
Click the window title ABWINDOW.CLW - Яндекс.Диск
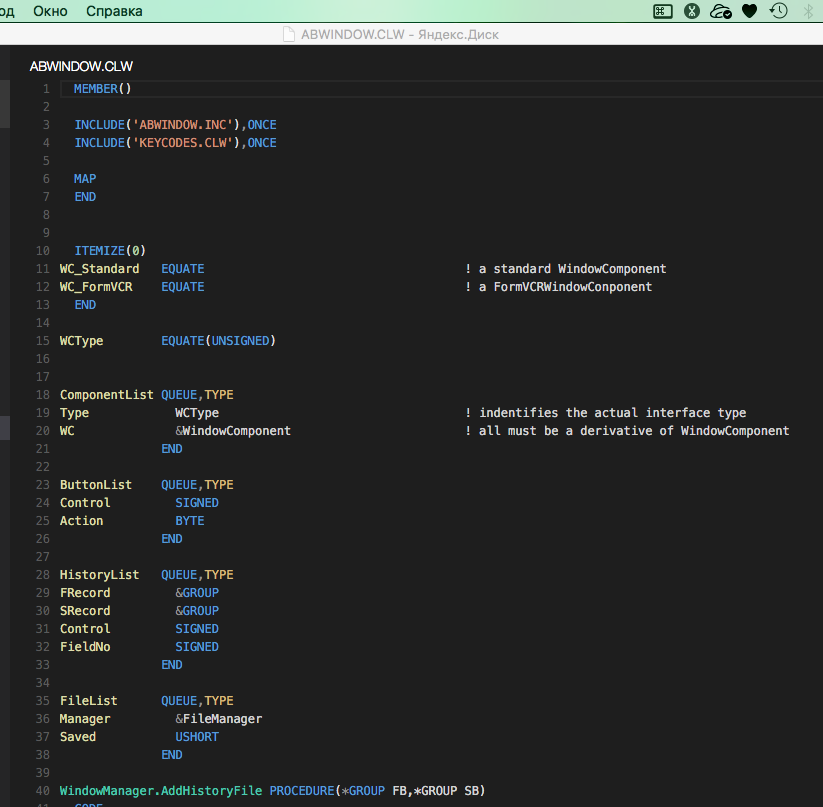tap(399, 34)
